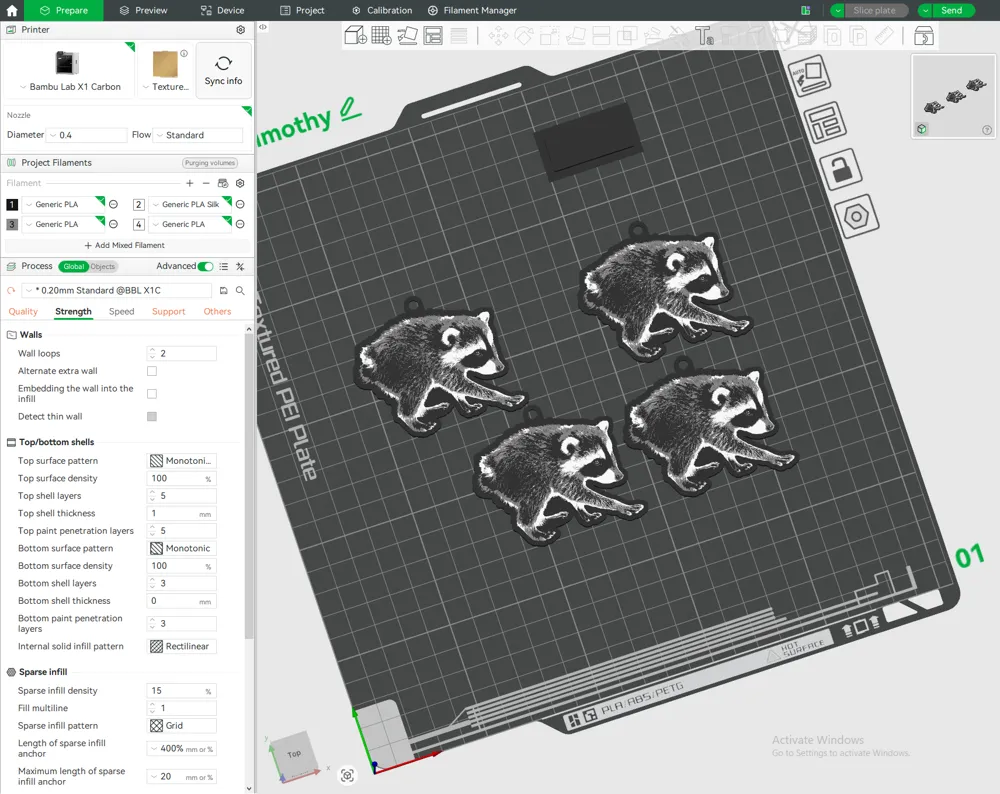1000x794 pixels.
Task: Click the Purging volumes button
Action: coord(210,163)
